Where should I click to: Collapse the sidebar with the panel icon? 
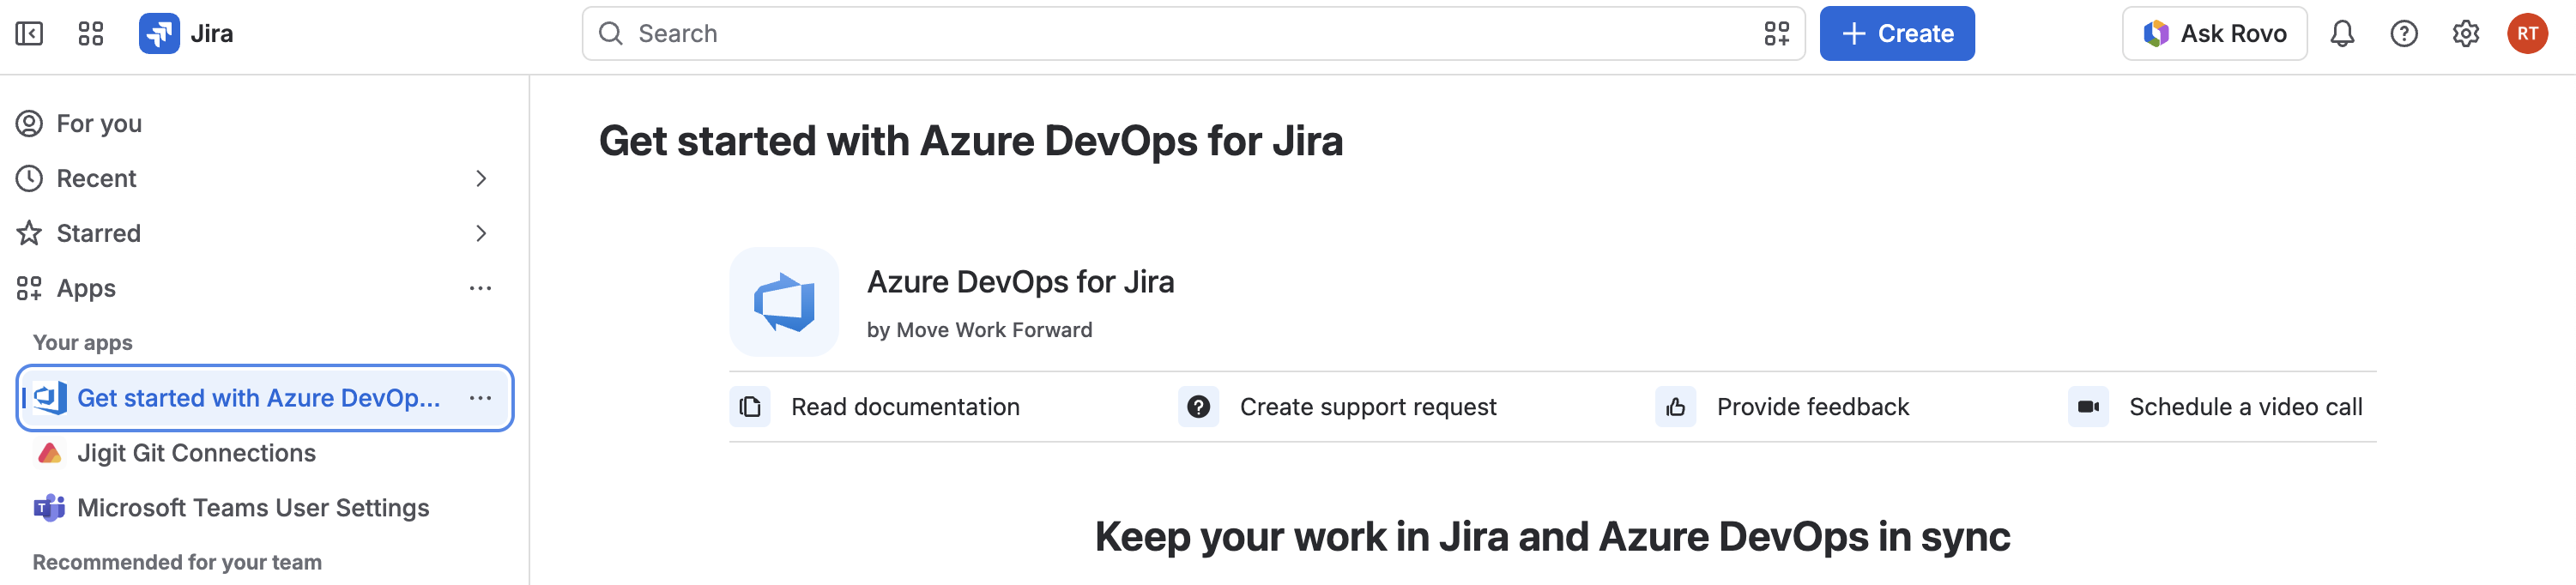point(29,34)
